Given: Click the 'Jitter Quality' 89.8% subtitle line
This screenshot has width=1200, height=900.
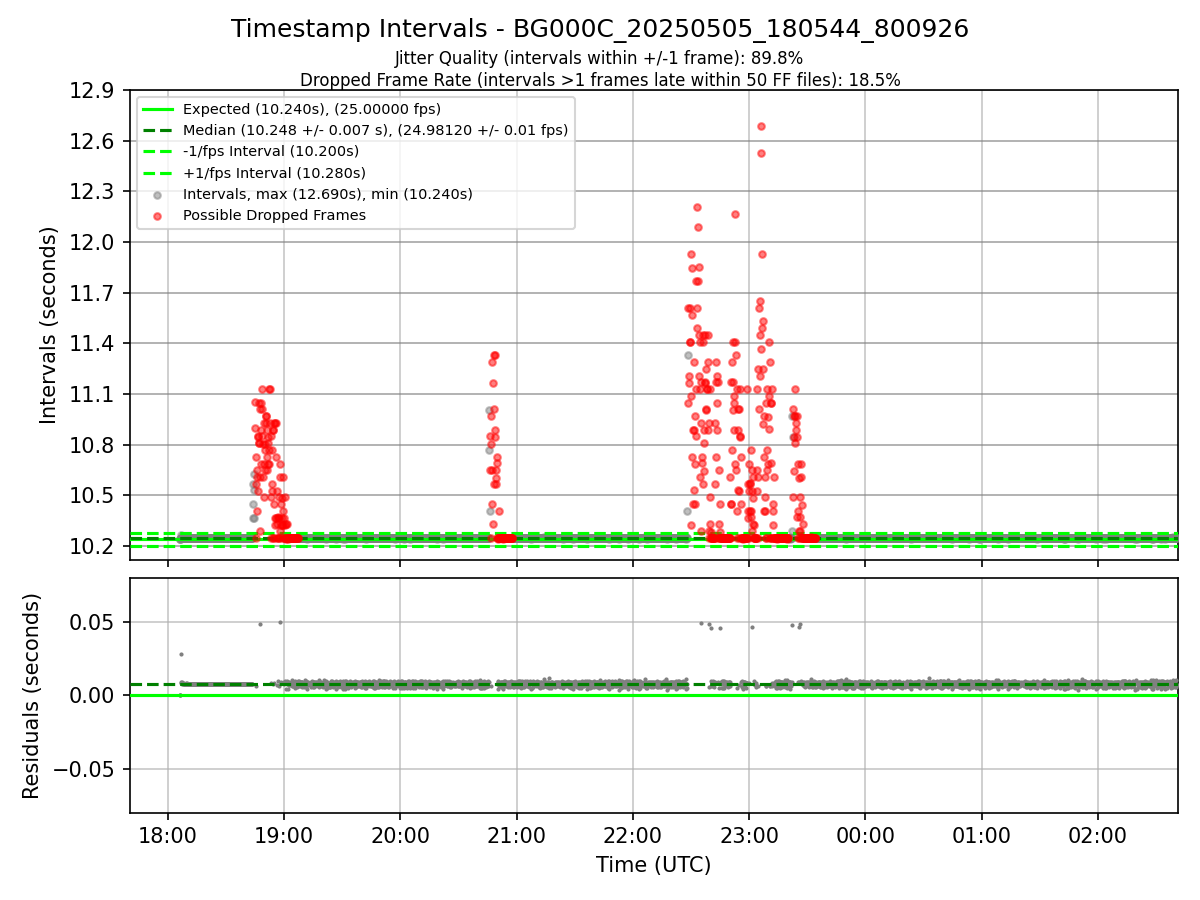Looking at the screenshot, I should pyautogui.click(x=600, y=59).
